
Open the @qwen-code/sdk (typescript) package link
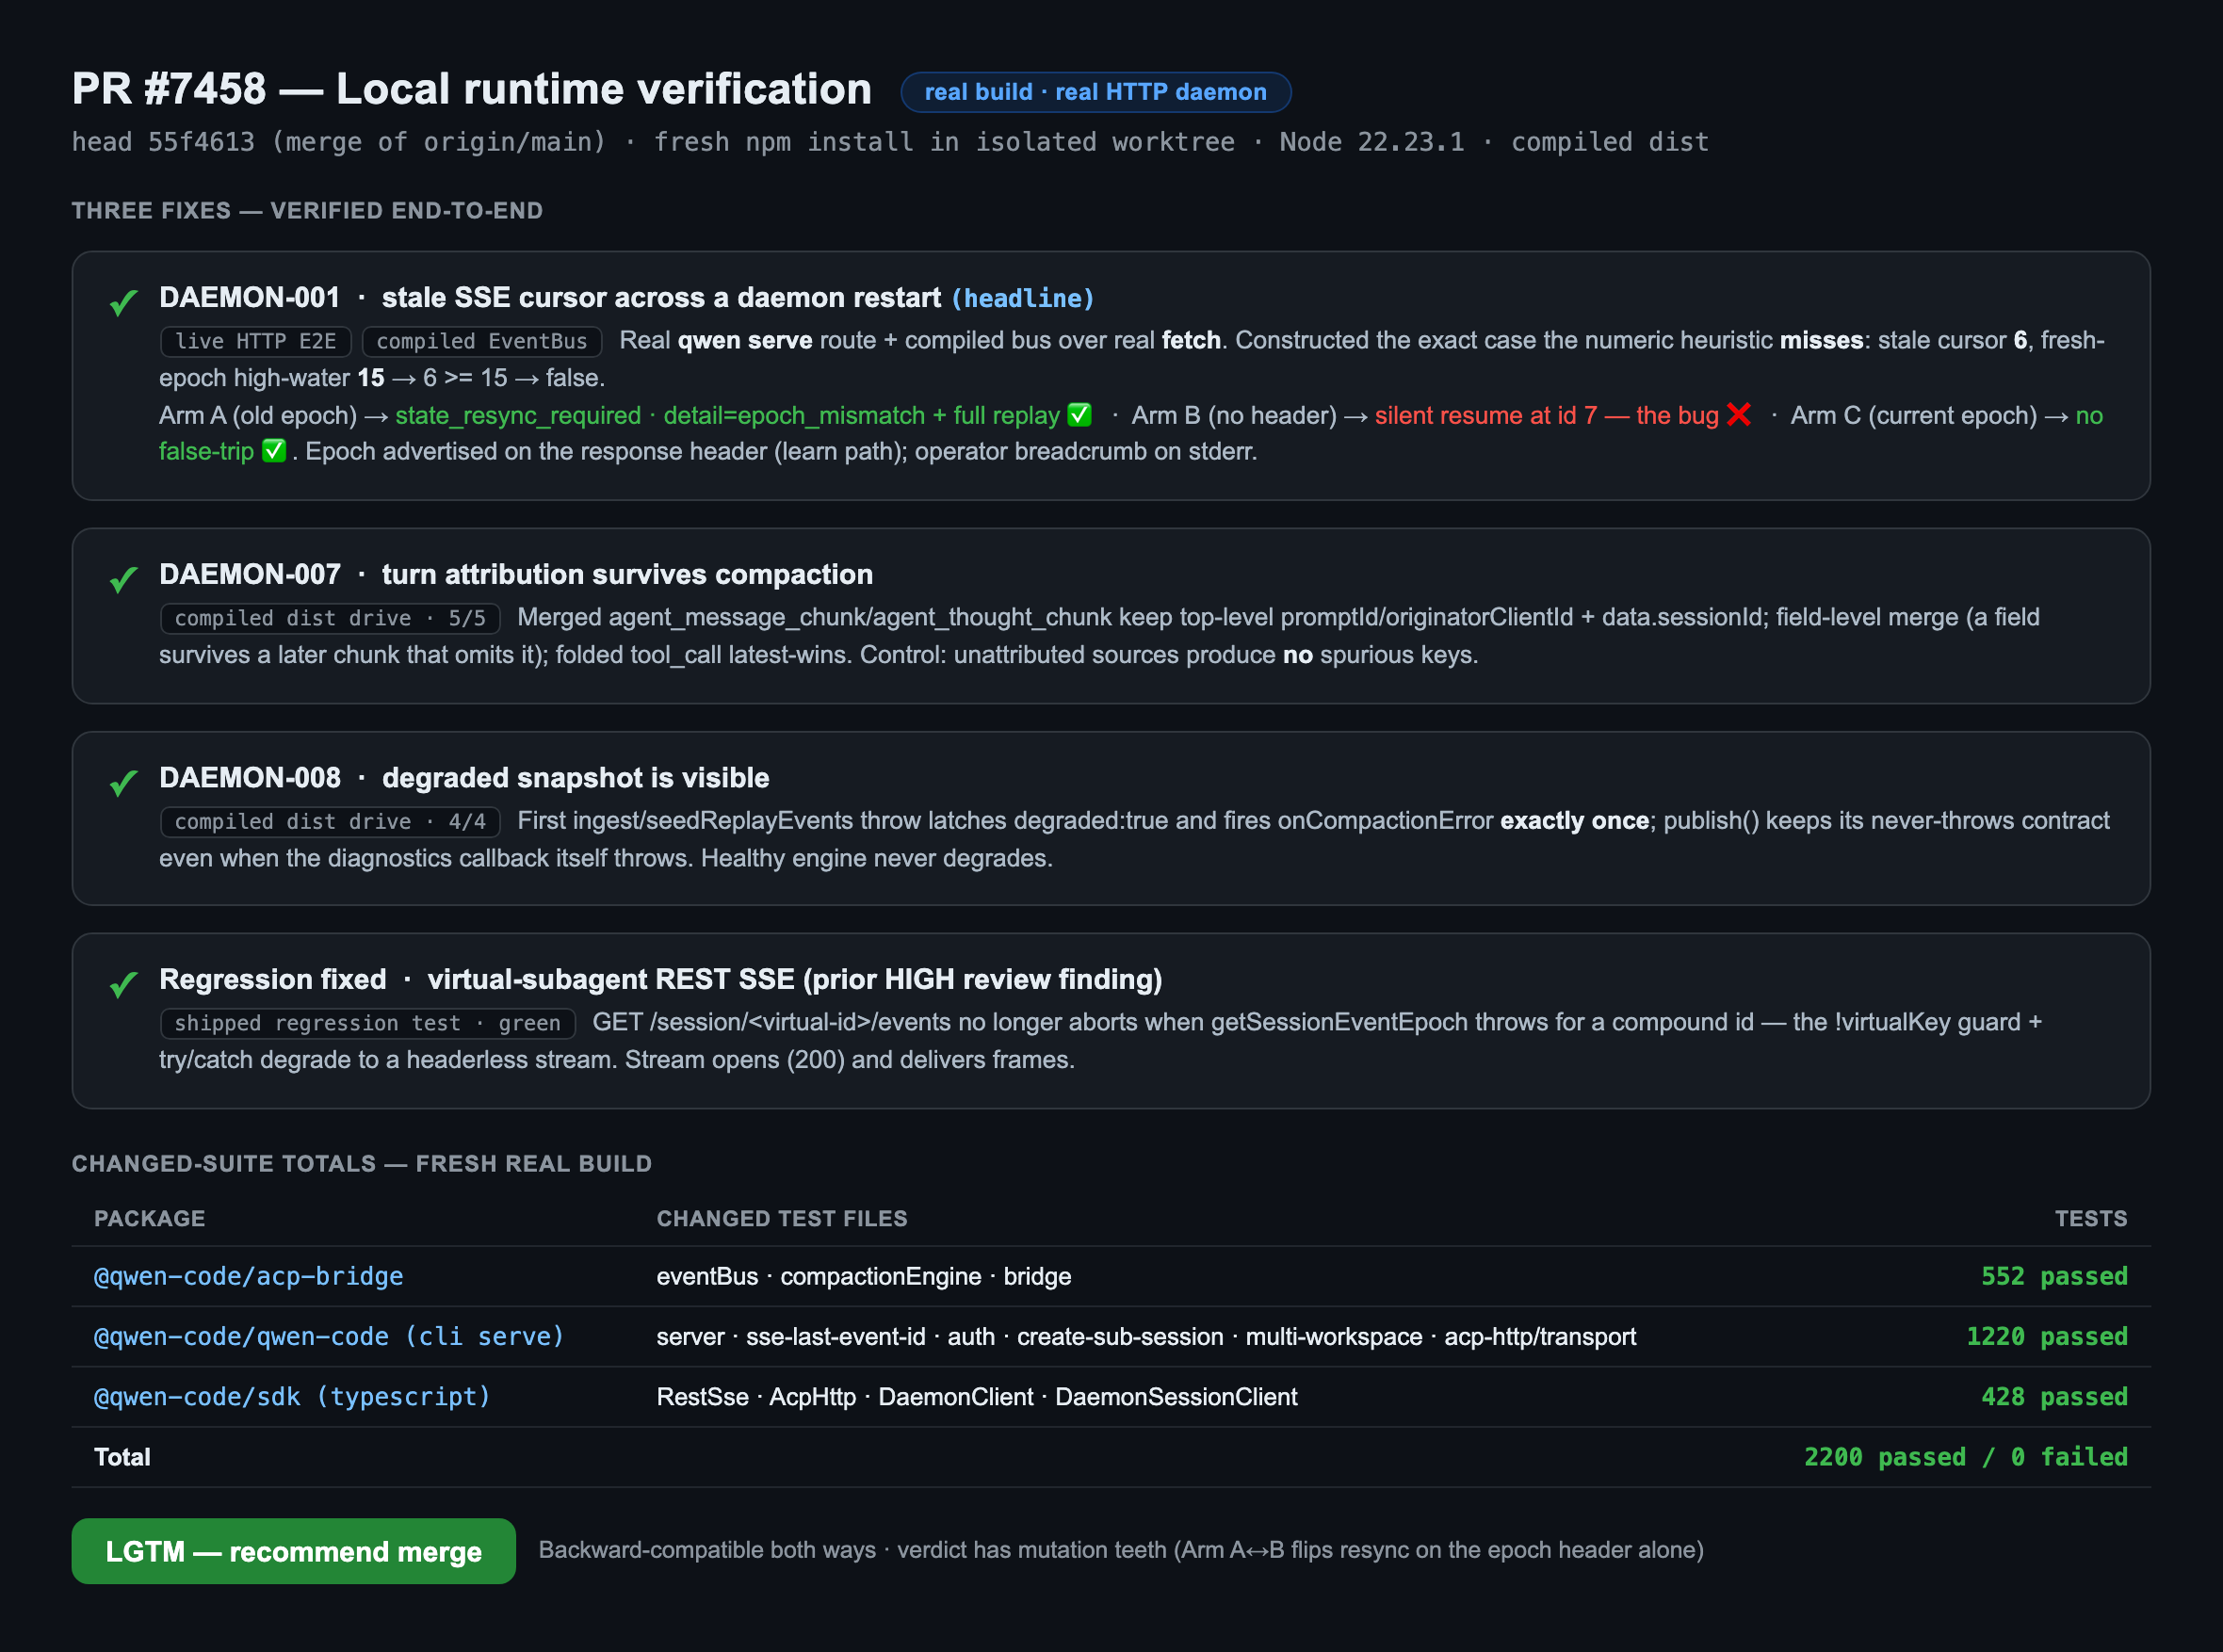click(292, 1396)
